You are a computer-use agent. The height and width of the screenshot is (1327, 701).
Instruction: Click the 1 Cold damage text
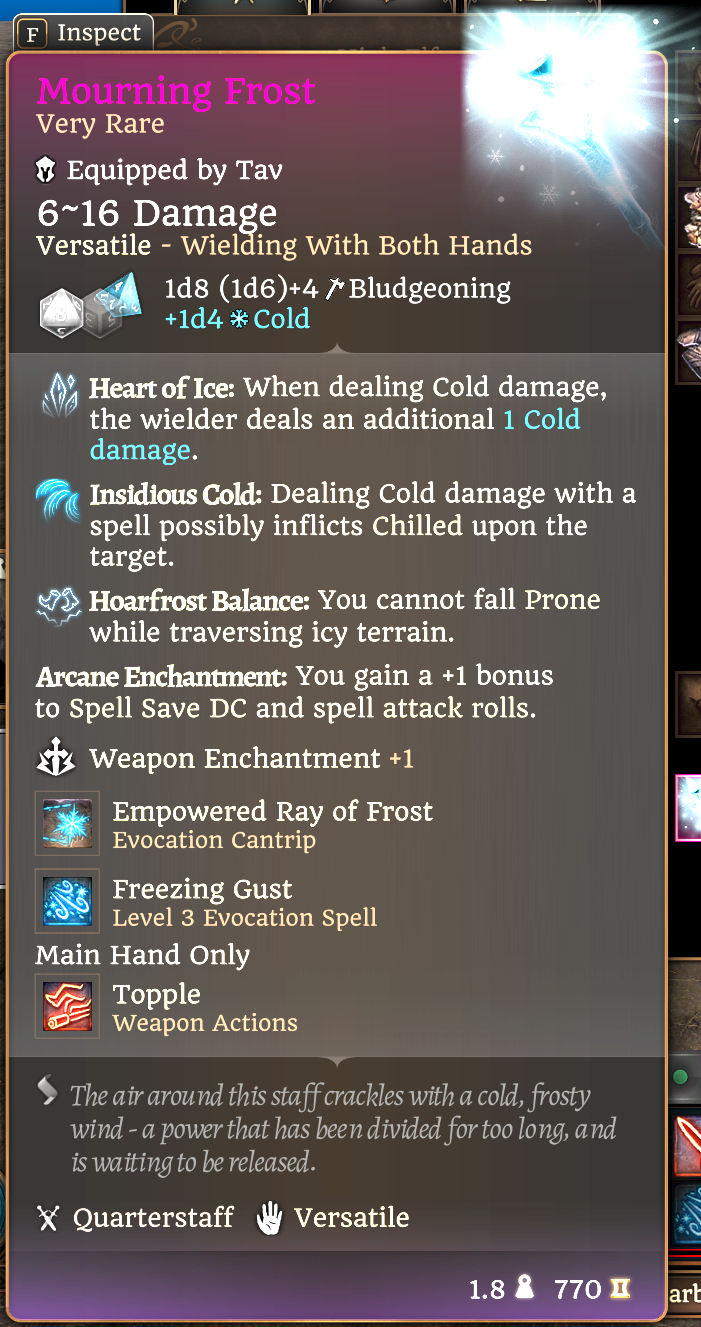click(335, 434)
